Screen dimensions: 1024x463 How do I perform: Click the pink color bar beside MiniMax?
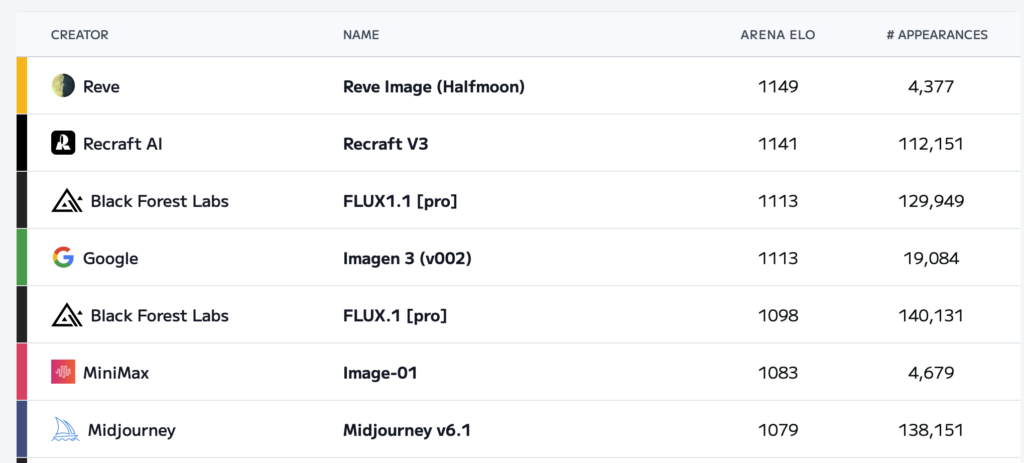22,372
